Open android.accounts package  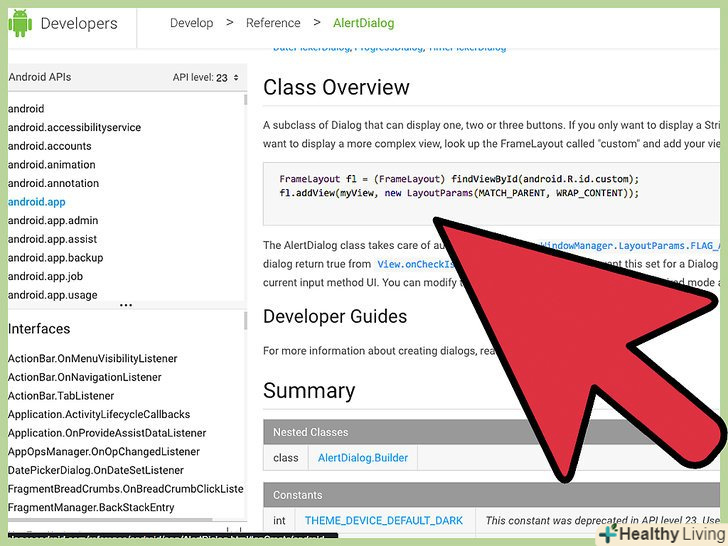tap(50, 146)
